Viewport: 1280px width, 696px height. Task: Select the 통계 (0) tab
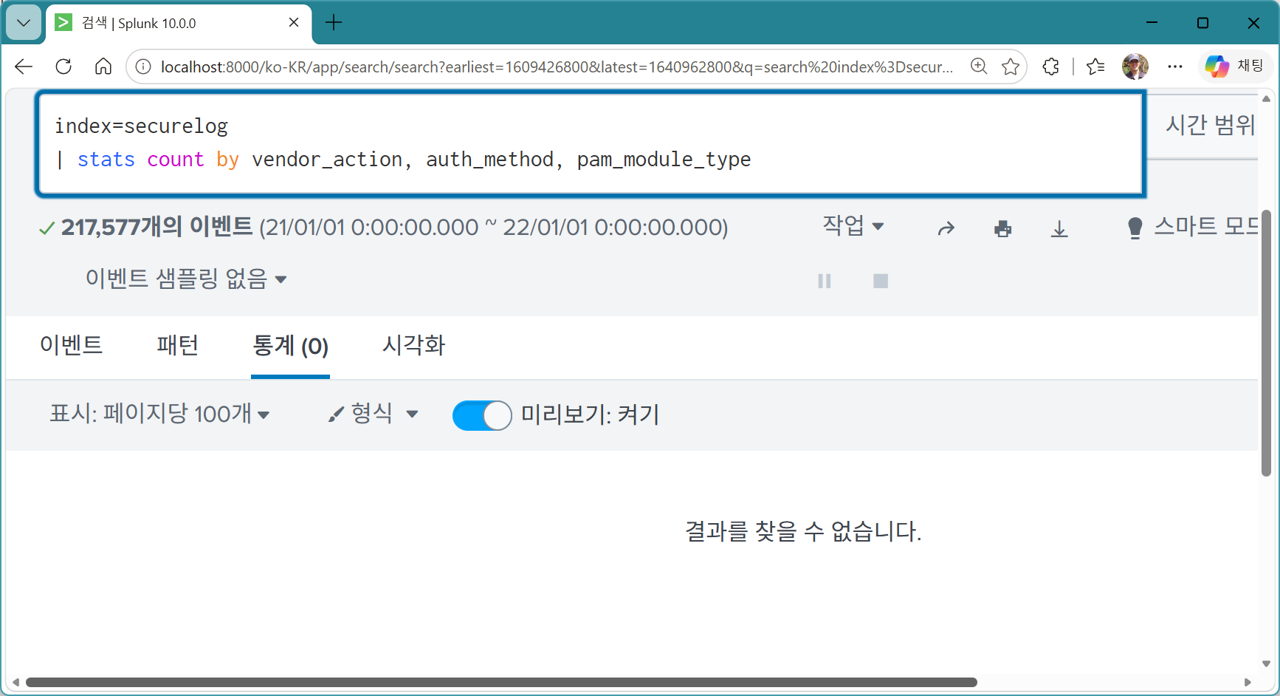pyautogui.click(x=291, y=346)
